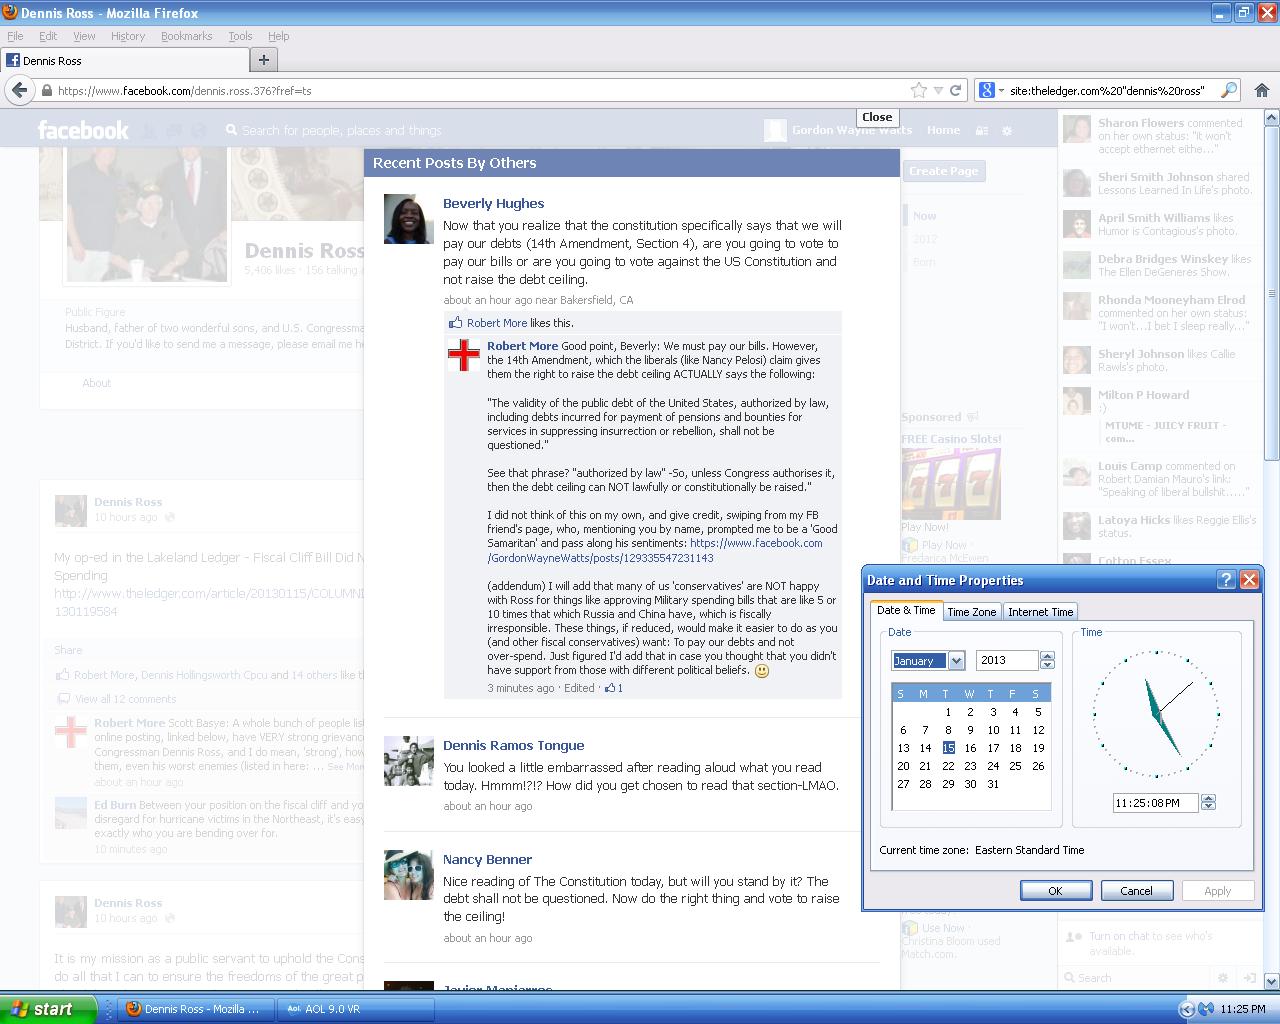Viewport: 1280px width, 1024px height.
Task: Click Home link in Facebook header
Action: (943, 130)
